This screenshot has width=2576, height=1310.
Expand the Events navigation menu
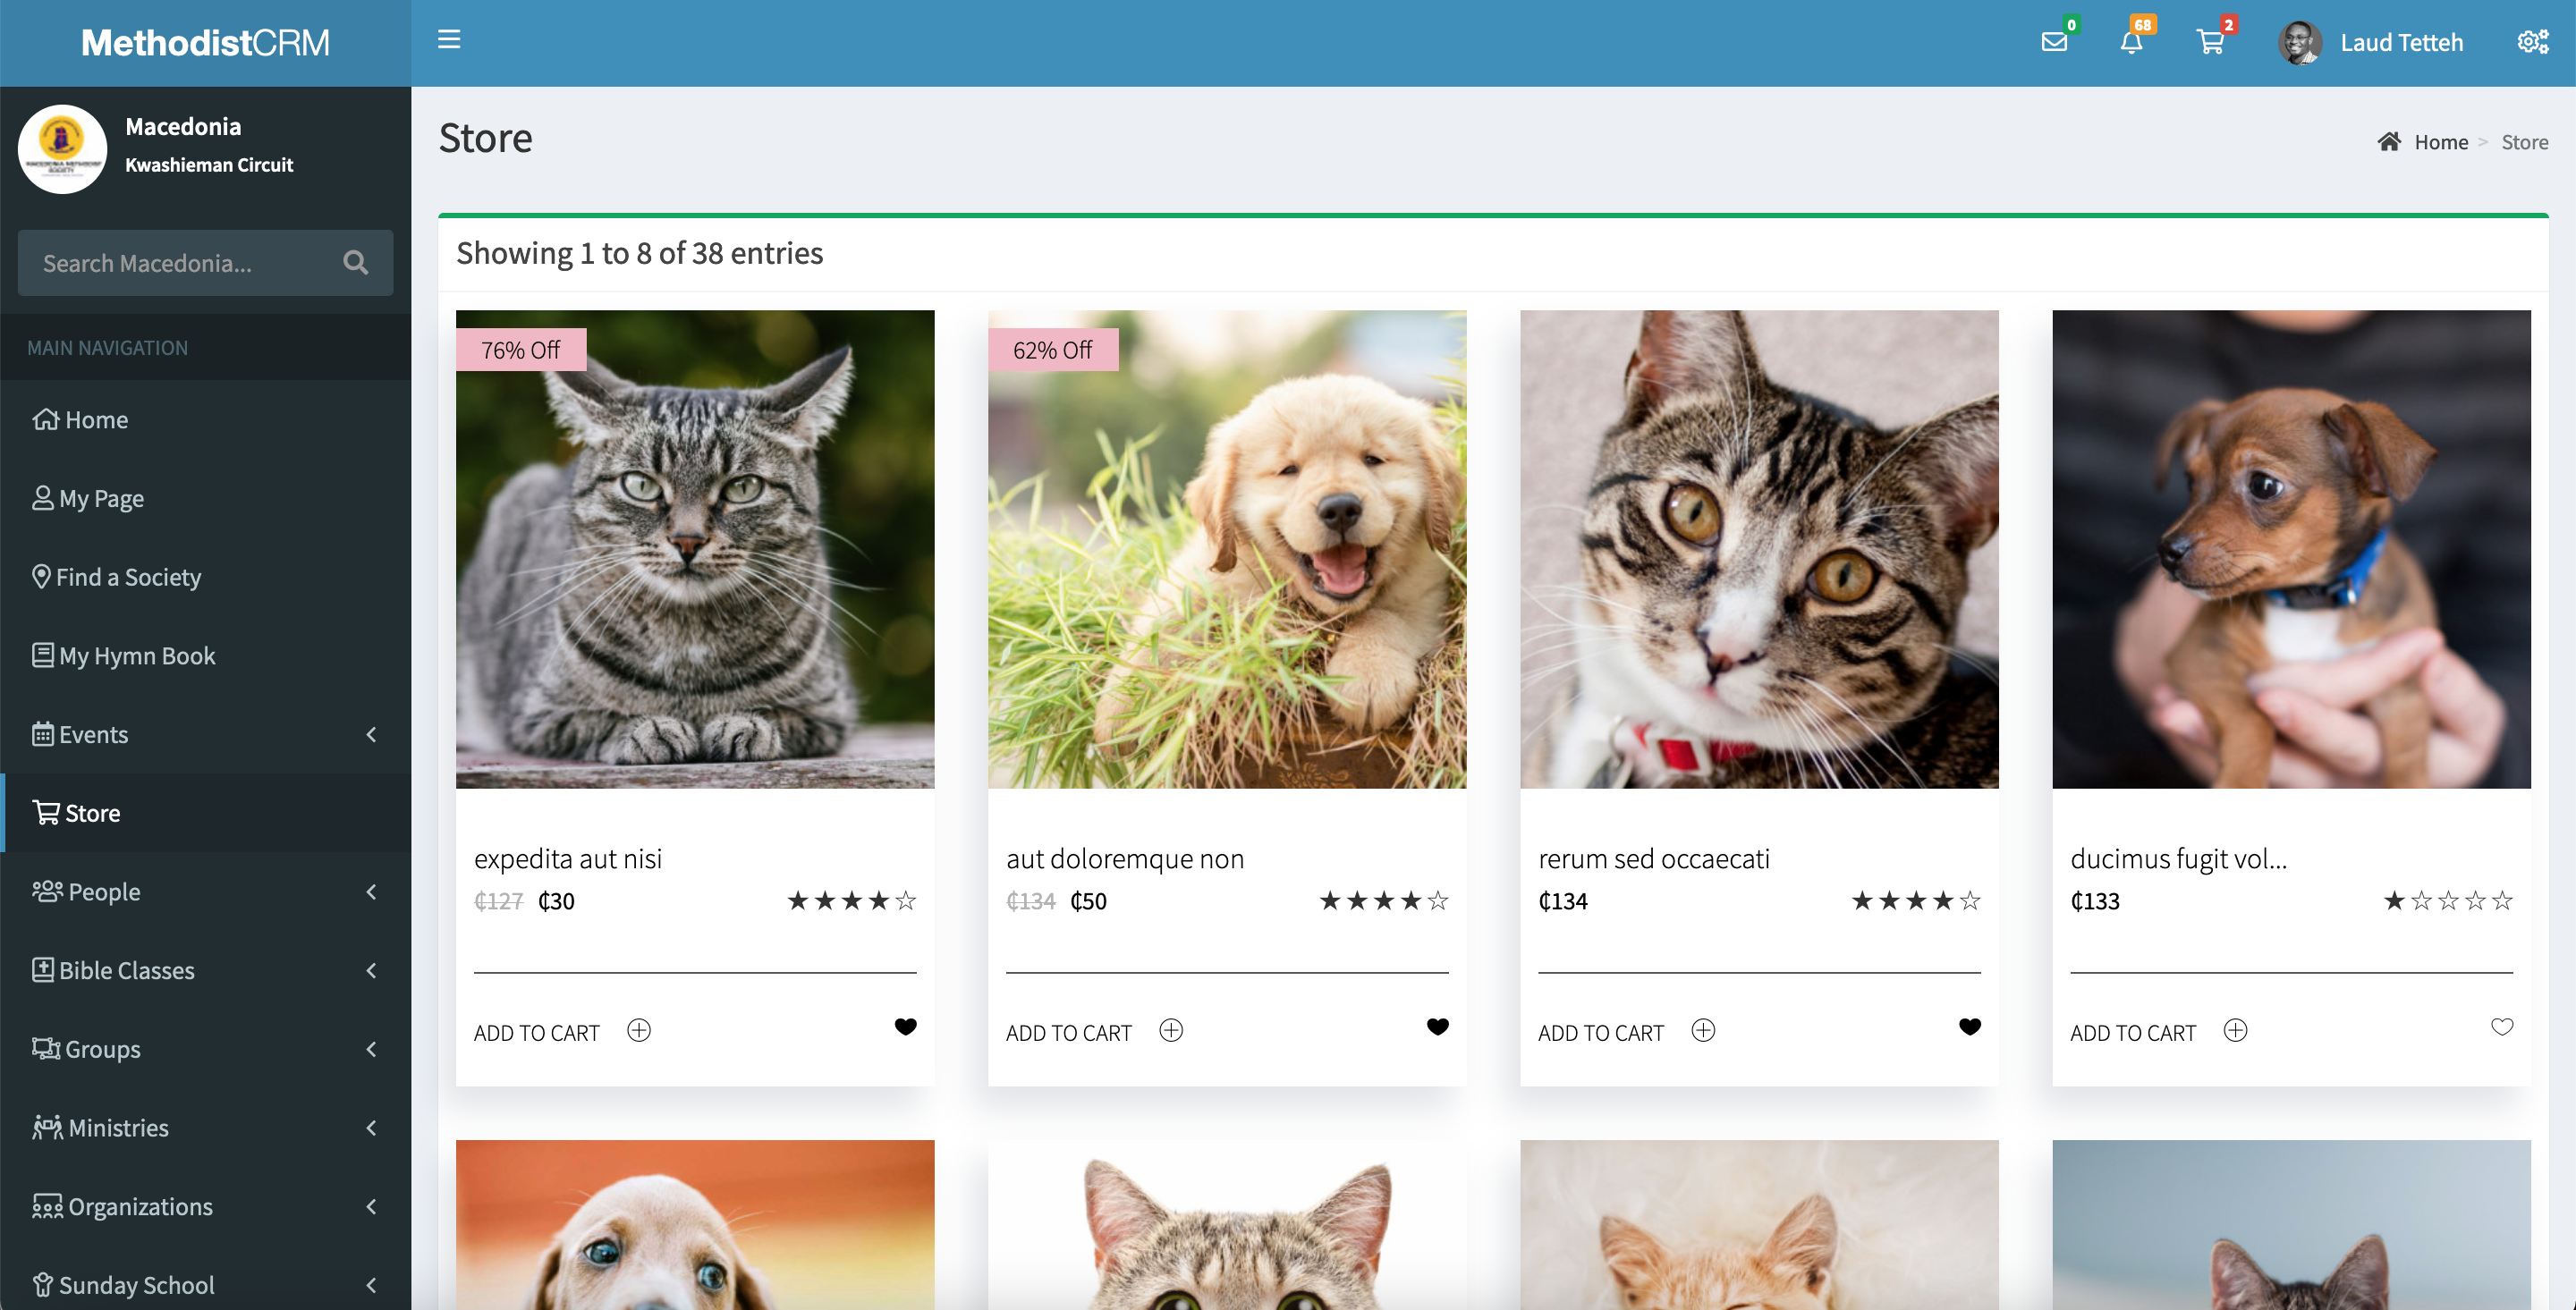point(206,731)
